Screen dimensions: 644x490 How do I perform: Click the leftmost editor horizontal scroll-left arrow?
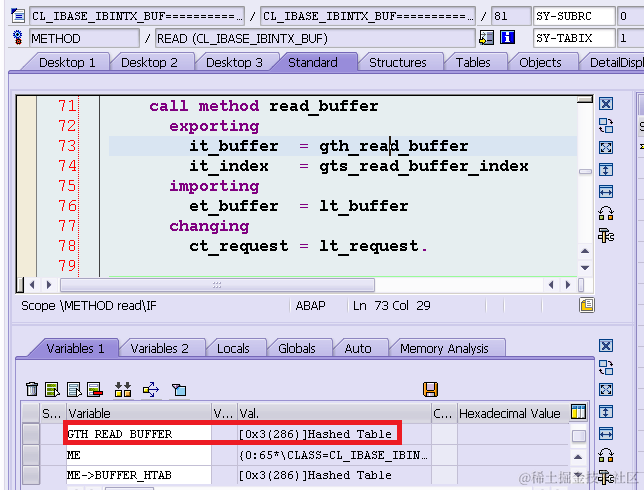point(32,285)
